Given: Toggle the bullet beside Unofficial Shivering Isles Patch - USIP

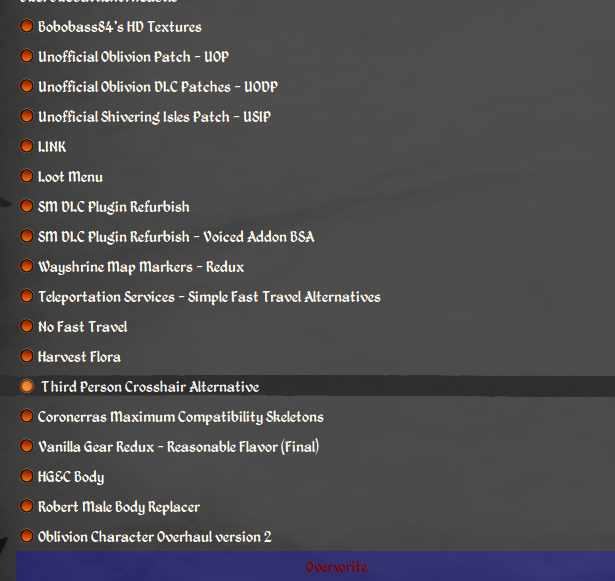Looking at the screenshot, I should 27,116.
